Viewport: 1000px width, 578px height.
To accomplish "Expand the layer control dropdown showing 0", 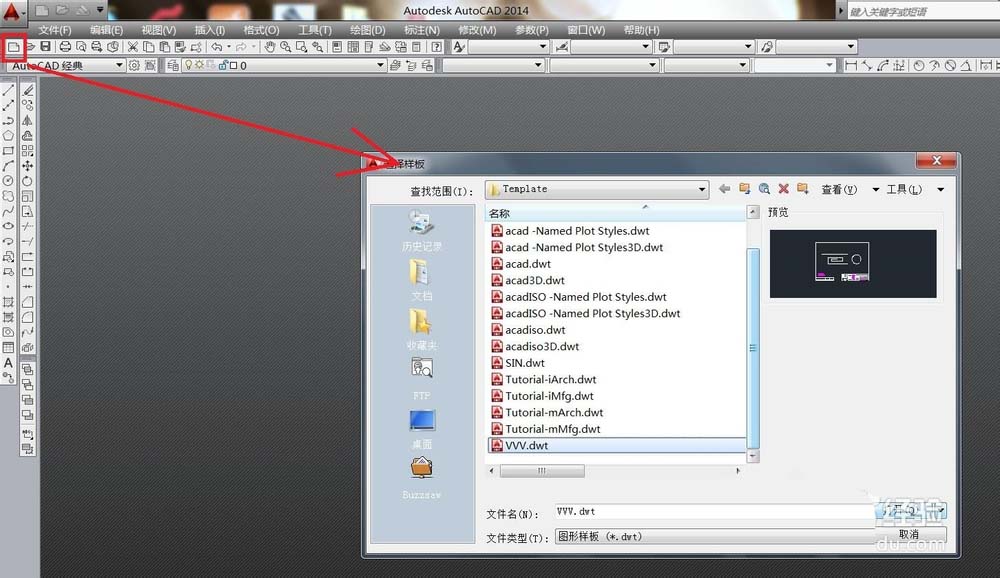I will [380, 65].
